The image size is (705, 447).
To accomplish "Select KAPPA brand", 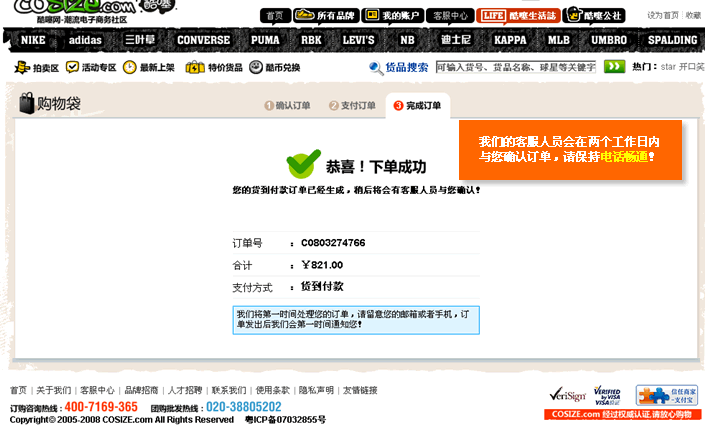I will [510, 40].
